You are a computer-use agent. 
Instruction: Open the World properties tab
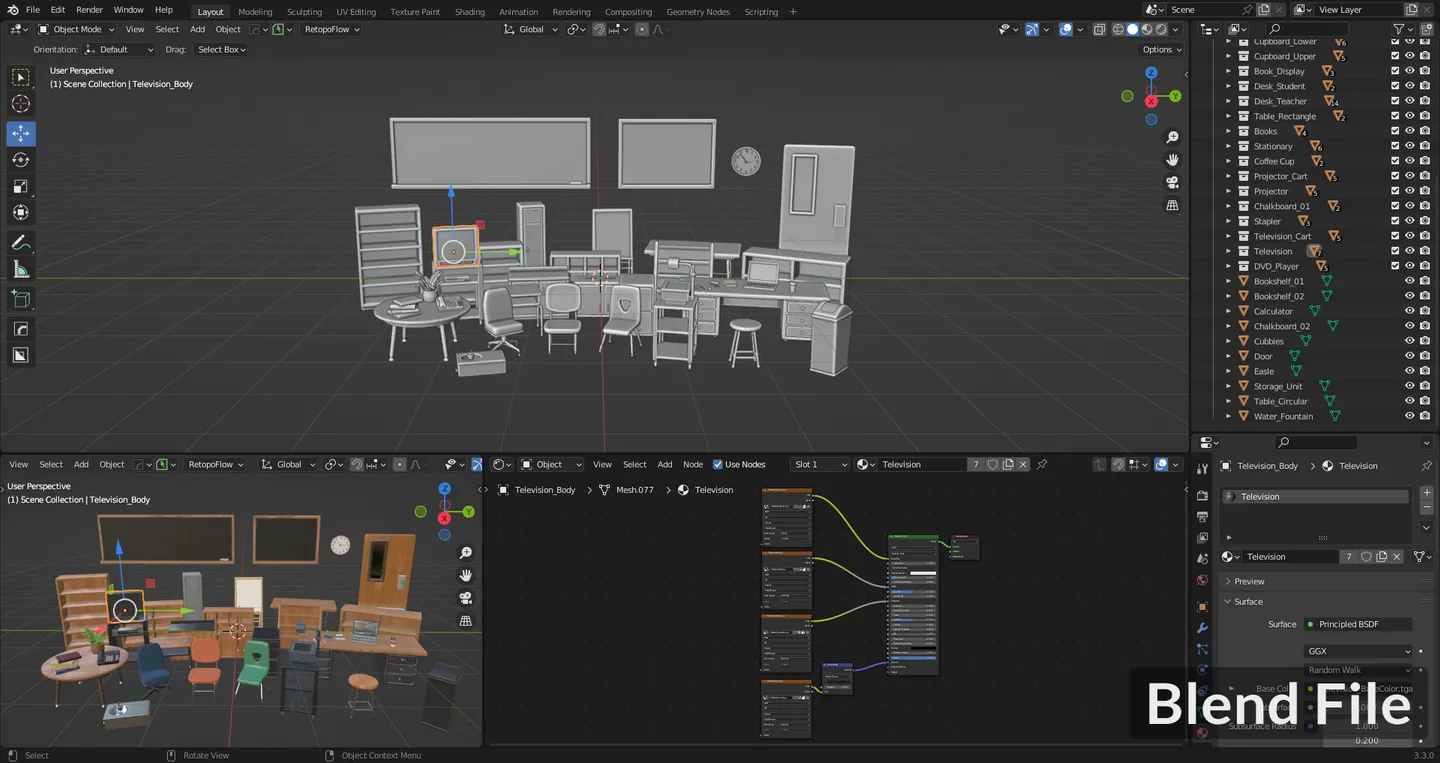coord(1202,580)
